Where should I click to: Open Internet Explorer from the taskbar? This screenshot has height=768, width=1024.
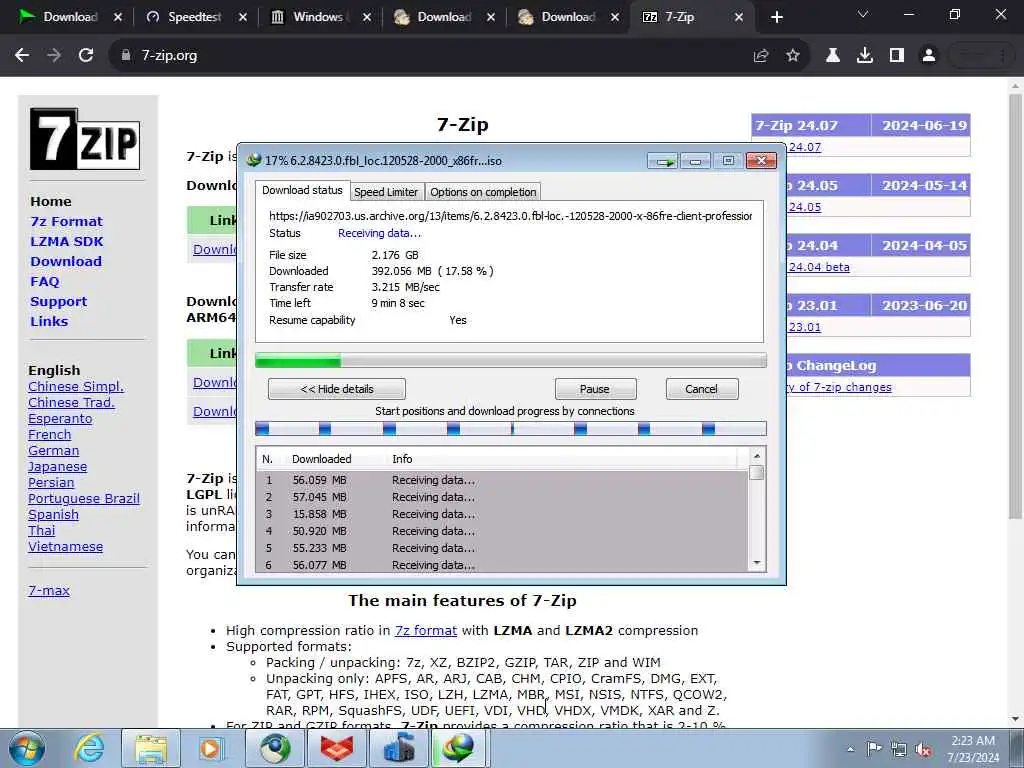88,748
